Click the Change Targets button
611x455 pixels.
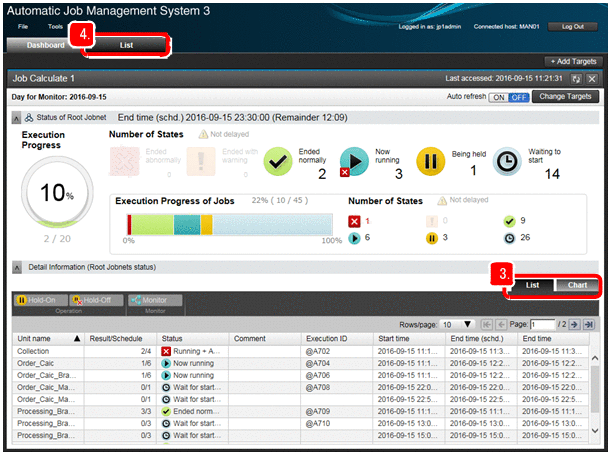tap(568, 97)
